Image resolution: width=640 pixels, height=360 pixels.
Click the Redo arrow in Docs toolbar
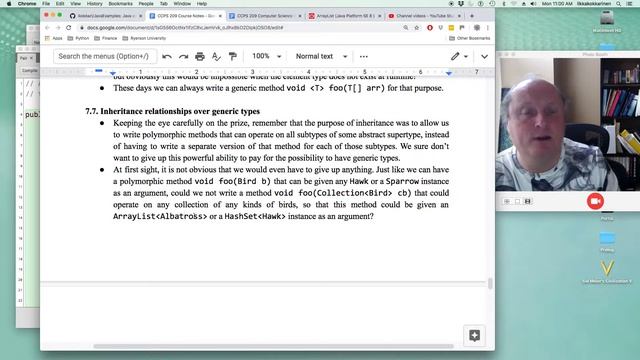tap(183, 56)
